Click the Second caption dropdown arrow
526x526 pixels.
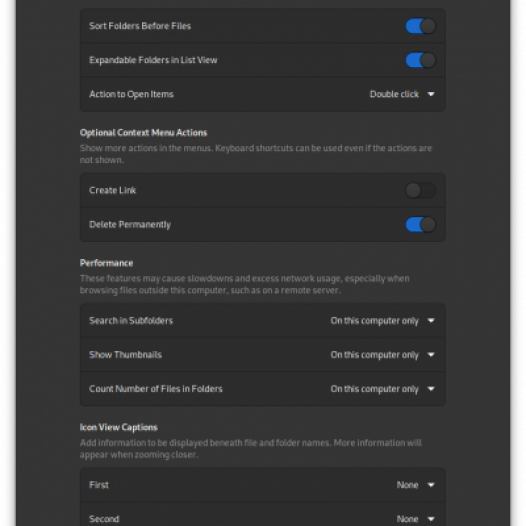pyautogui.click(x=431, y=519)
